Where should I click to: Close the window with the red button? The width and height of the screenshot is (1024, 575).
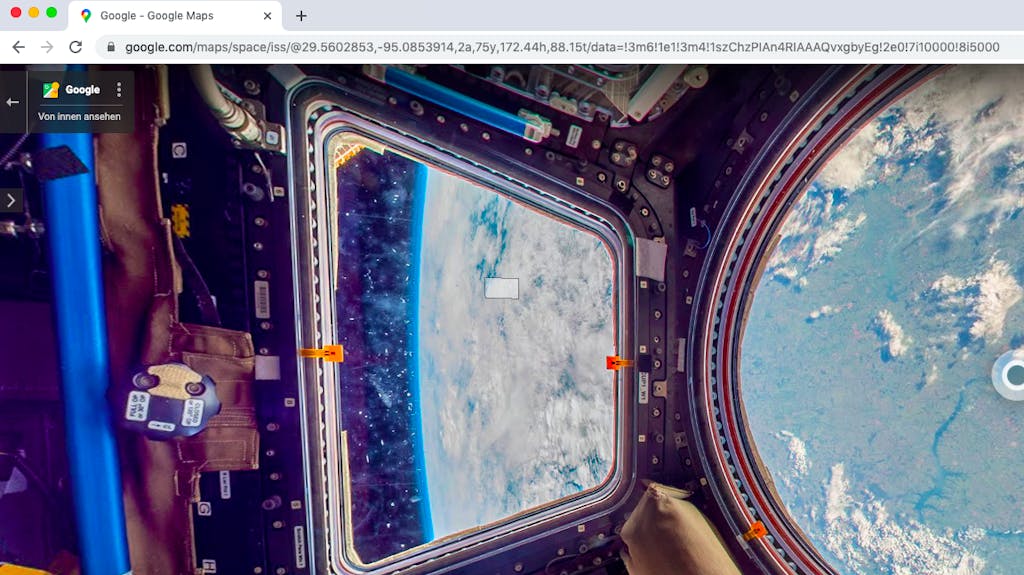tap(16, 12)
